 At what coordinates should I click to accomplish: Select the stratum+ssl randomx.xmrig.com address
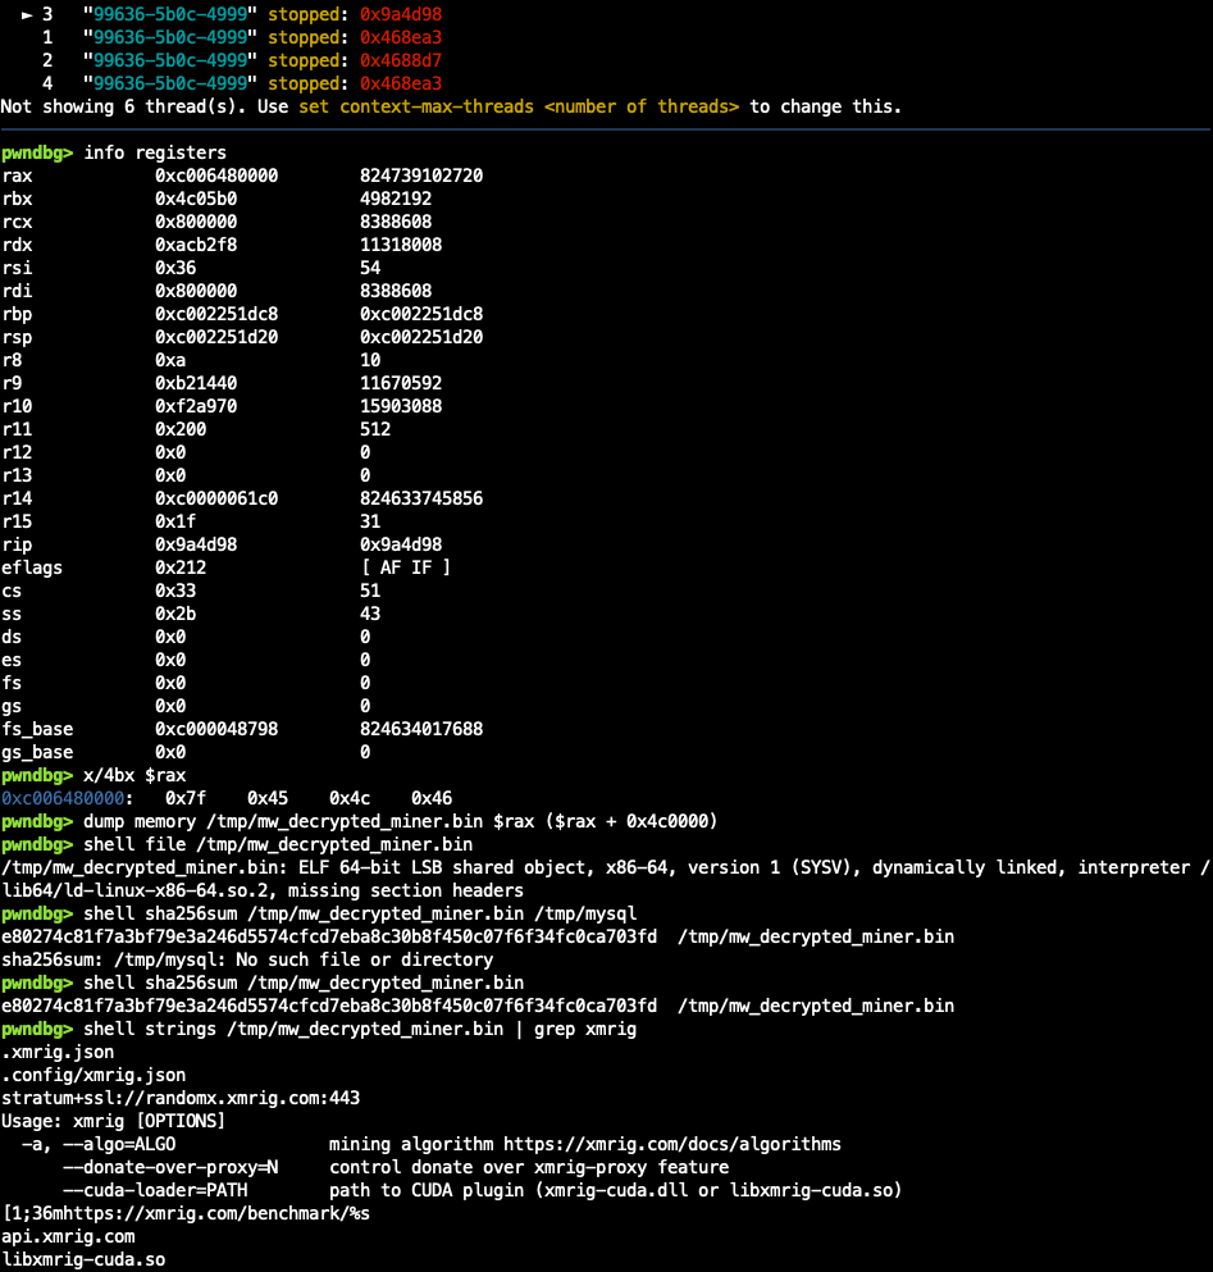point(182,1097)
